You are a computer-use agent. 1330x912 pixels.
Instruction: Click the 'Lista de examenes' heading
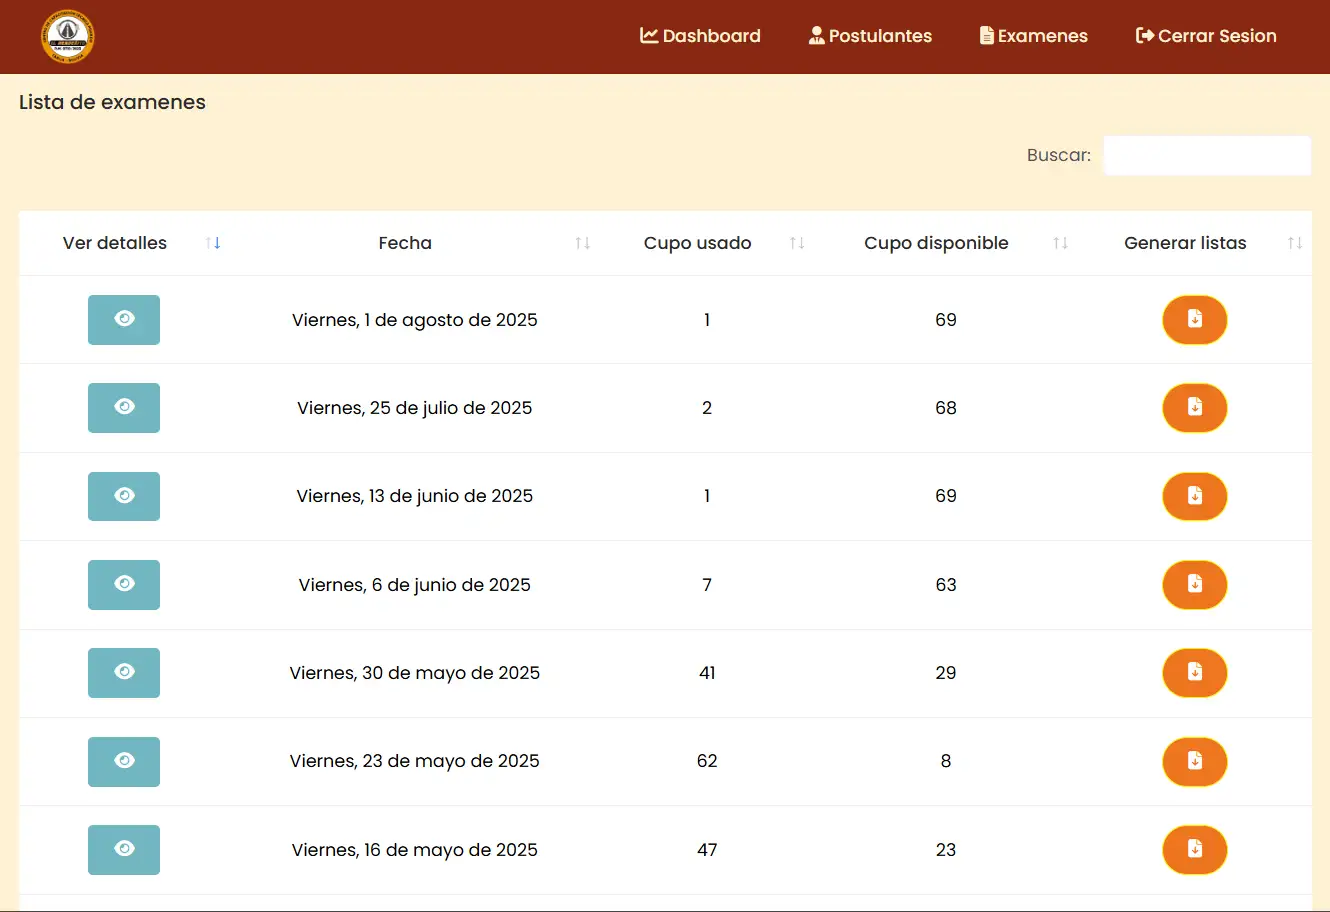pos(112,102)
